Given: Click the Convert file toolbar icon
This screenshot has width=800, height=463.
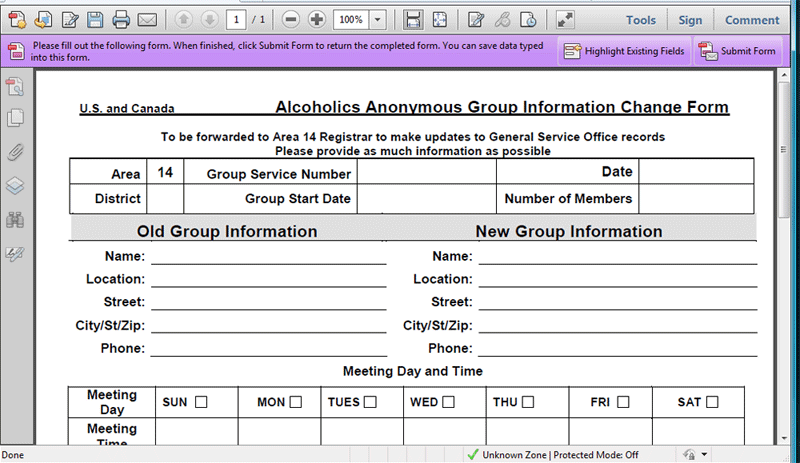Looking at the screenshot, I should coord(43,20).
